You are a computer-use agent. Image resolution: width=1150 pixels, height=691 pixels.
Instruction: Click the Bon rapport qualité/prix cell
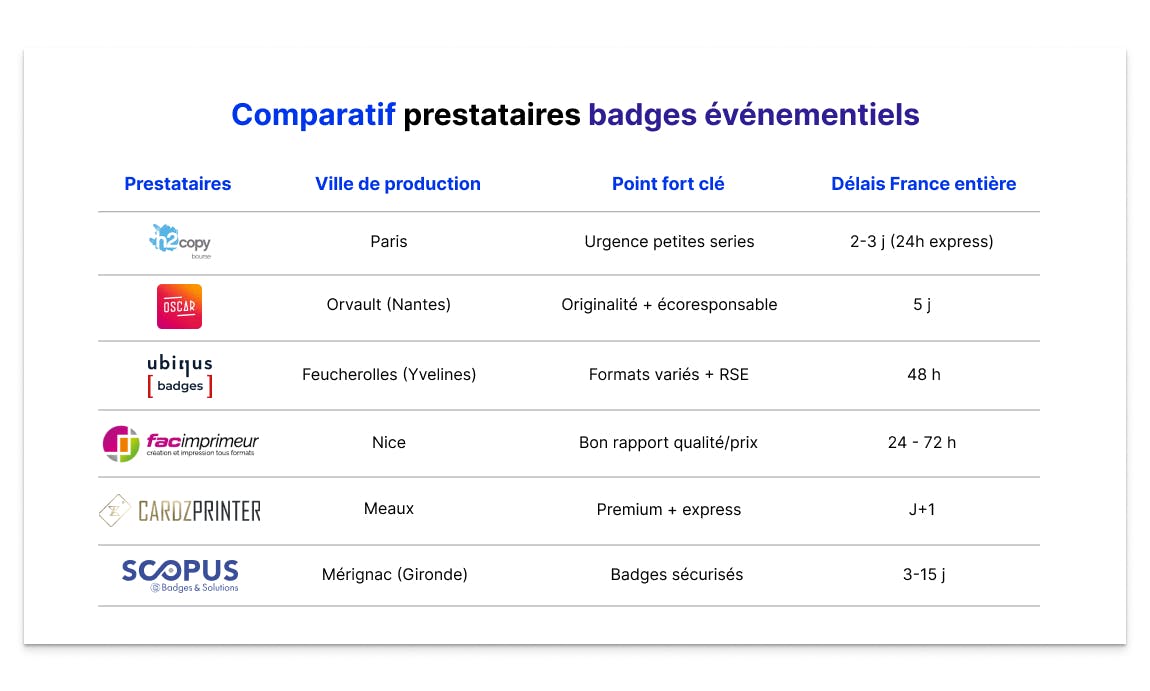click(668, 443)
